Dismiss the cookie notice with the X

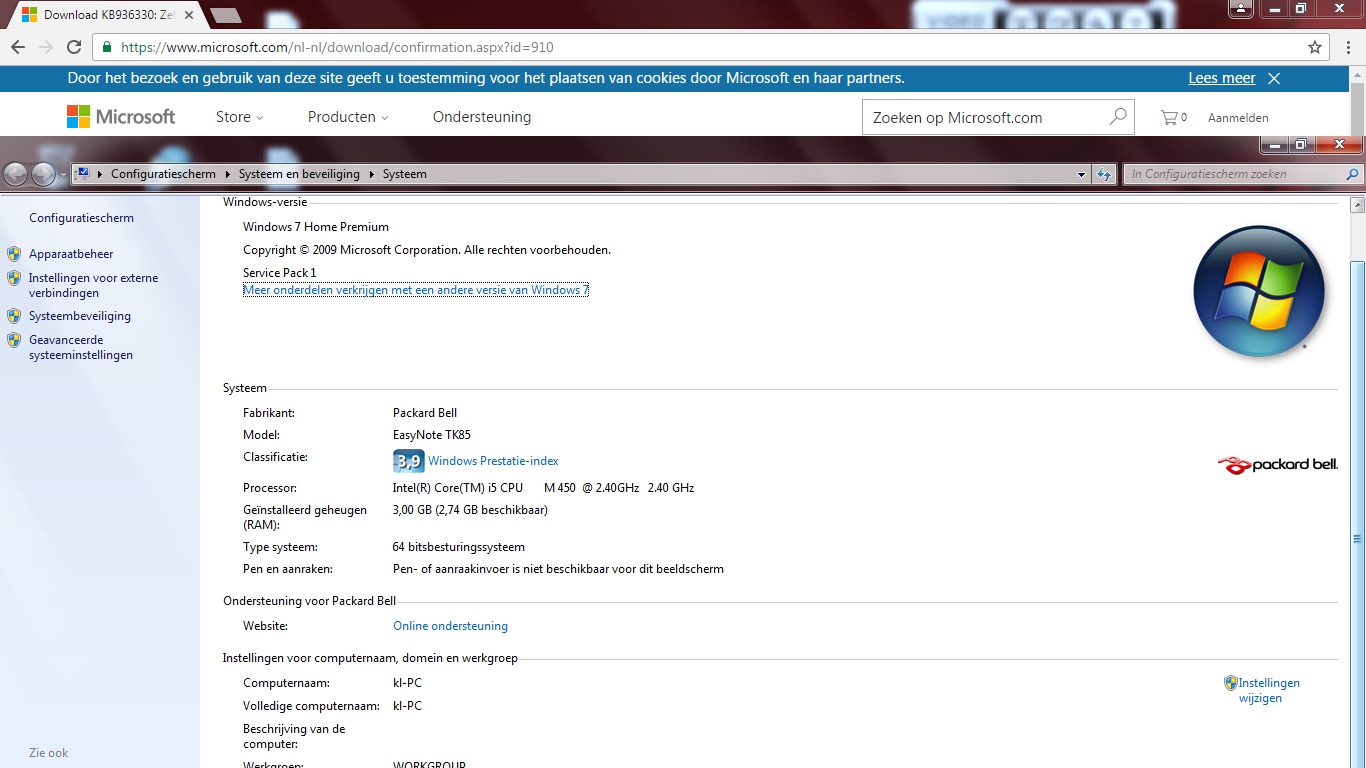point(1274,78)
